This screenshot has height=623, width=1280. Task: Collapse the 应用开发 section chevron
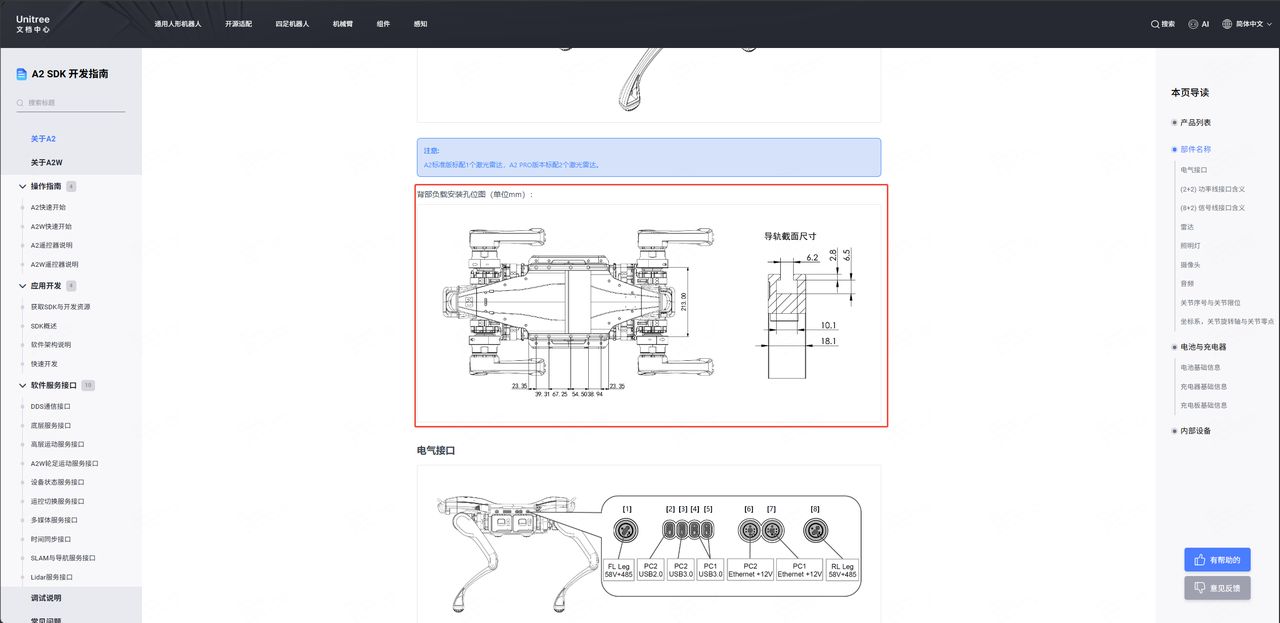22,285
